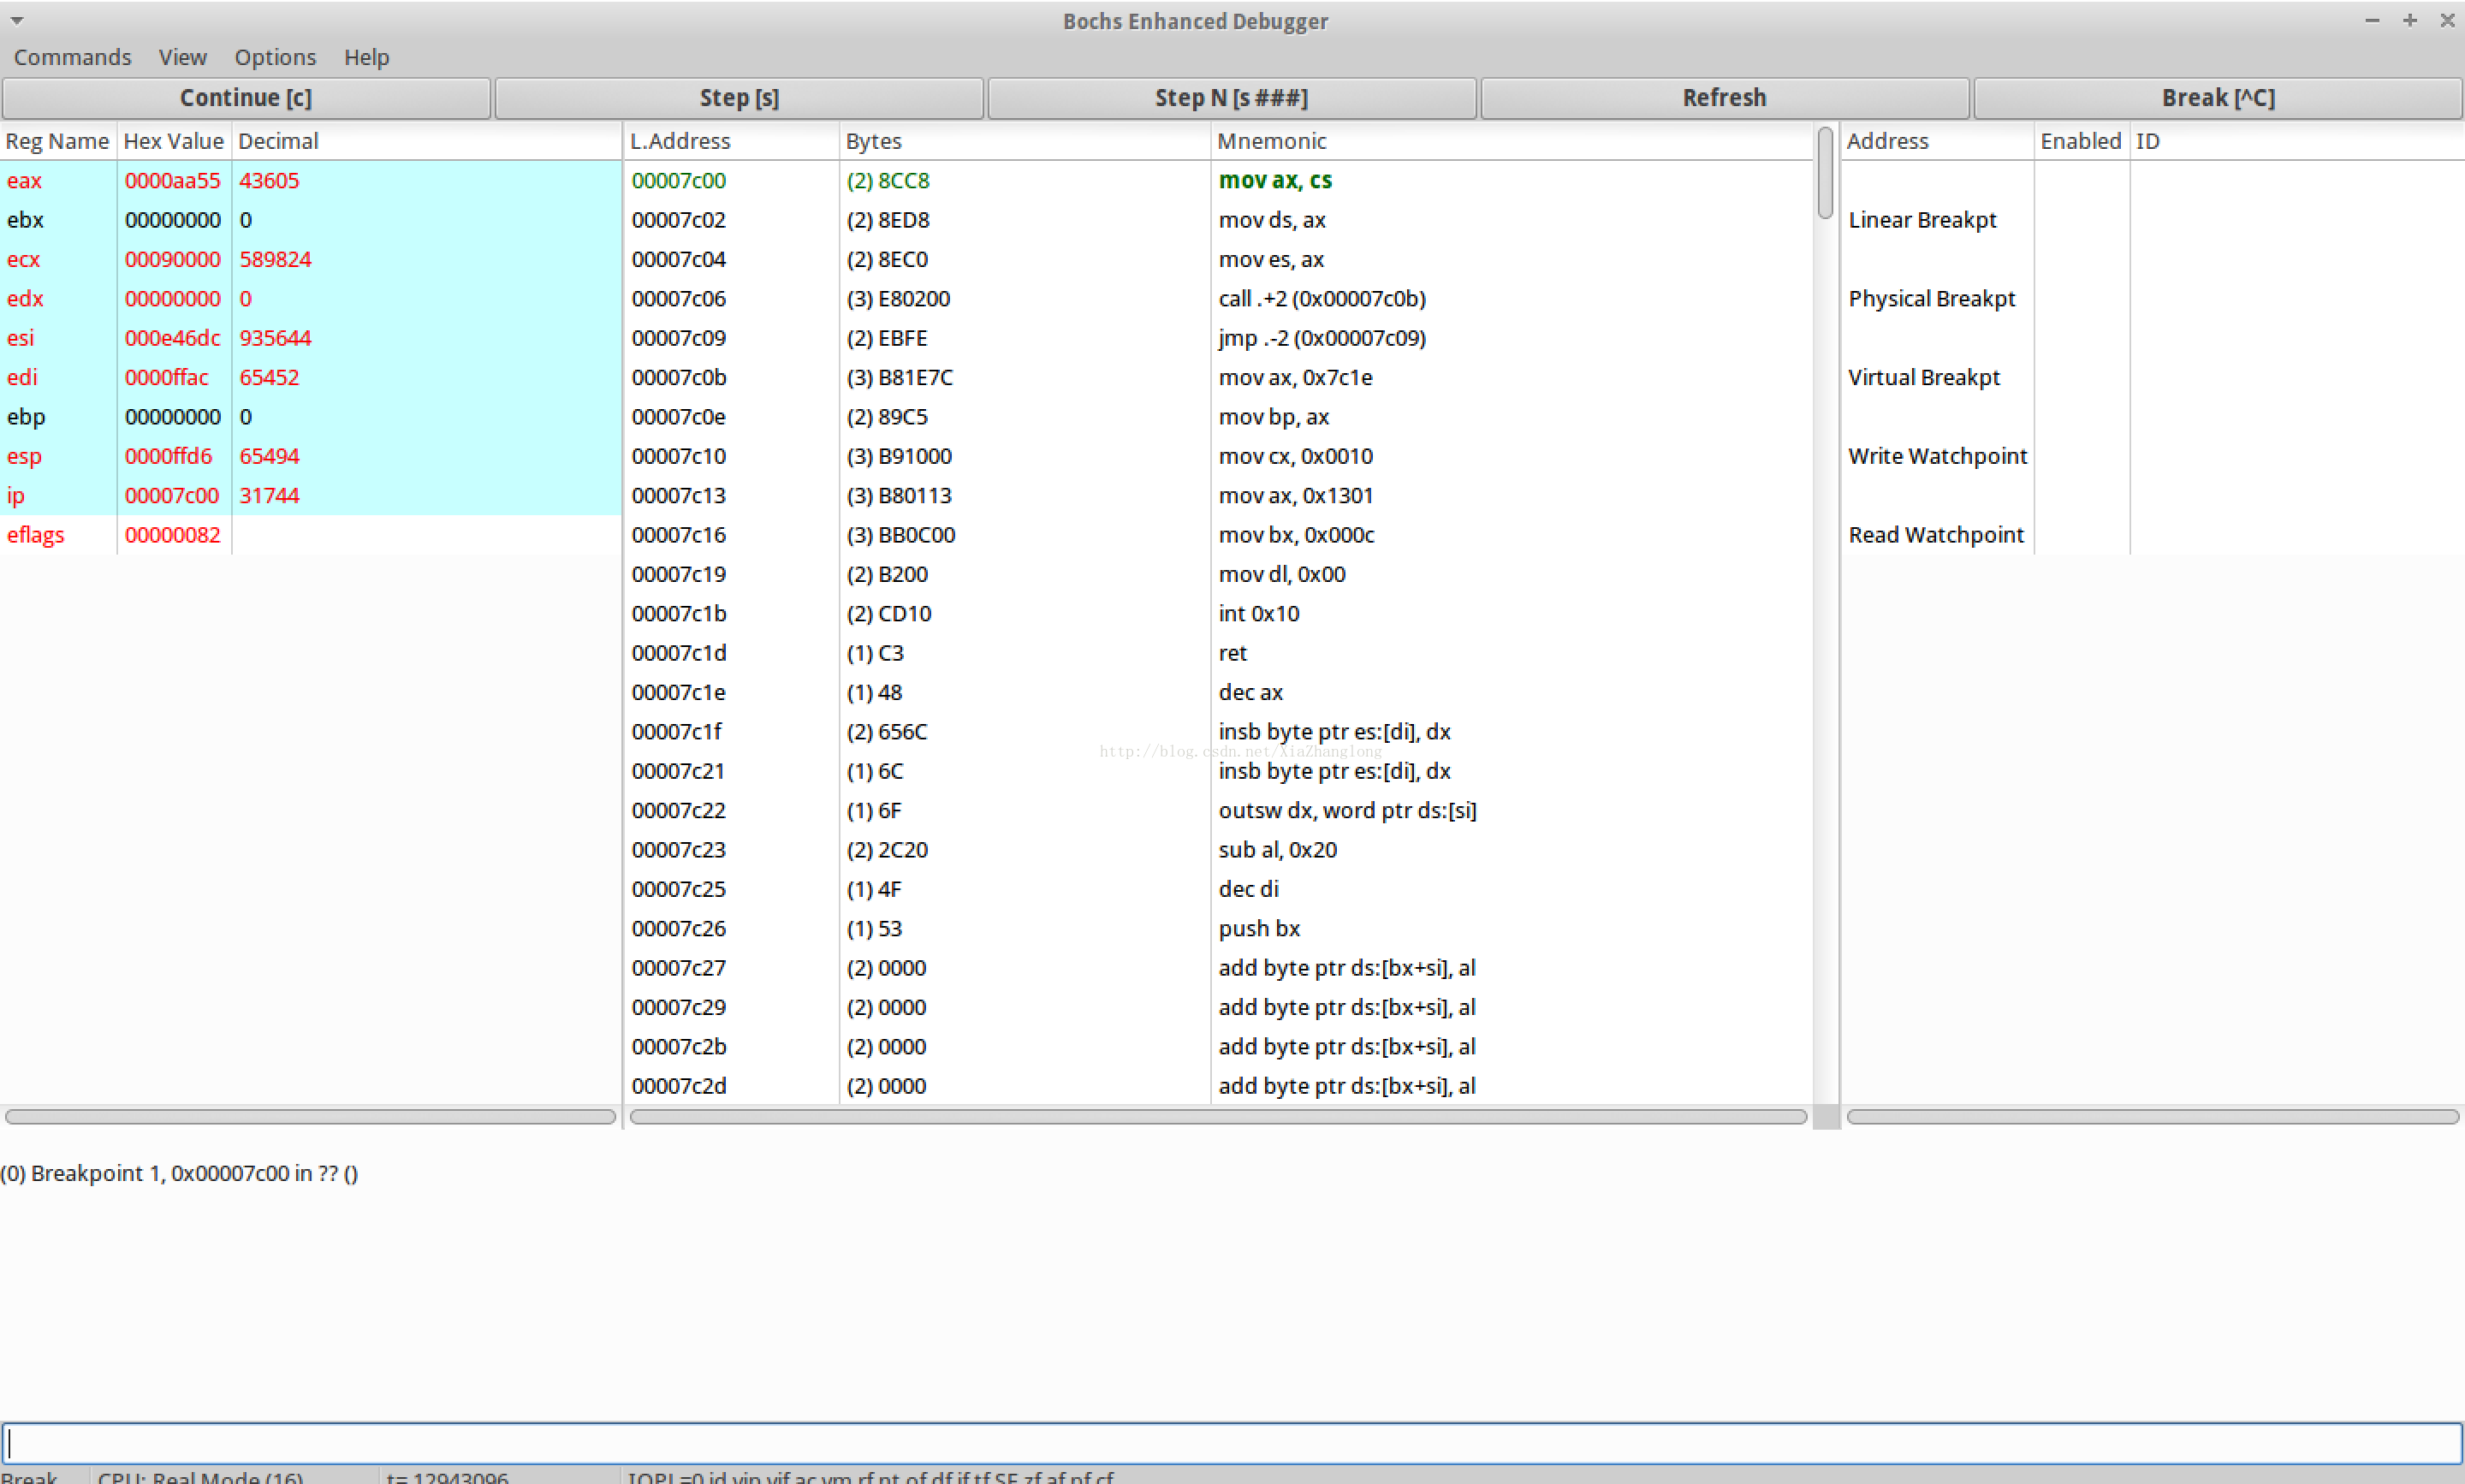Select the esi register row
The height and width of the screenshot is (1484, 2465).
pyautogui.click(x=310, y=338)
